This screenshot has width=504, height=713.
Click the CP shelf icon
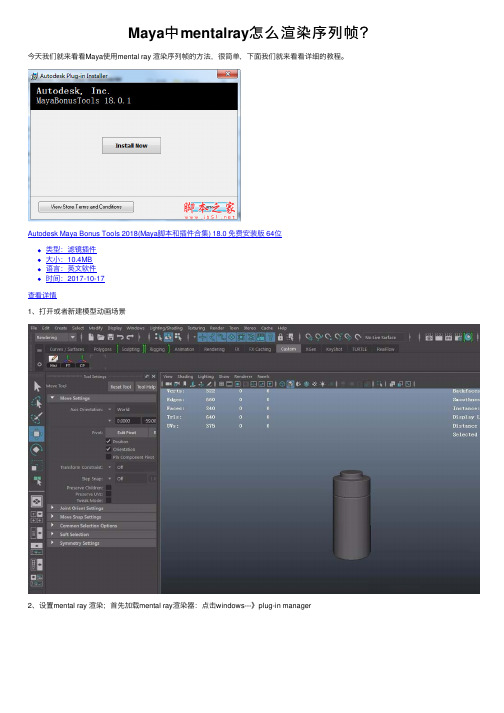[82, 361]
